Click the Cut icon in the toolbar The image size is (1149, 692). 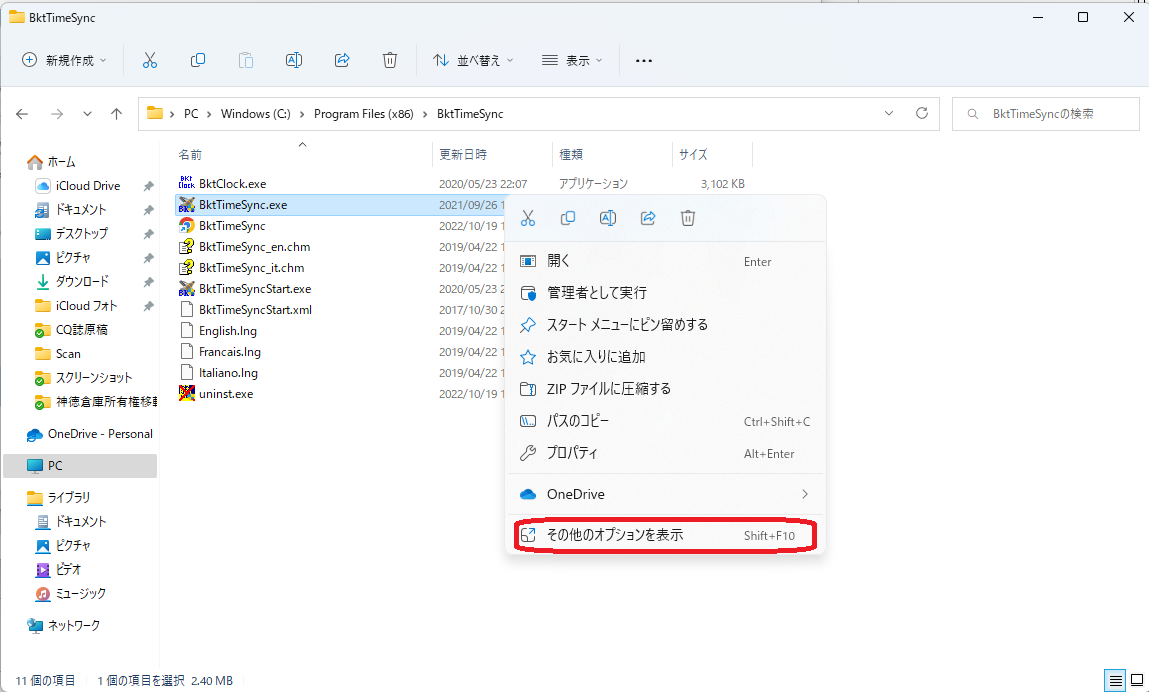tap(149, 60)
